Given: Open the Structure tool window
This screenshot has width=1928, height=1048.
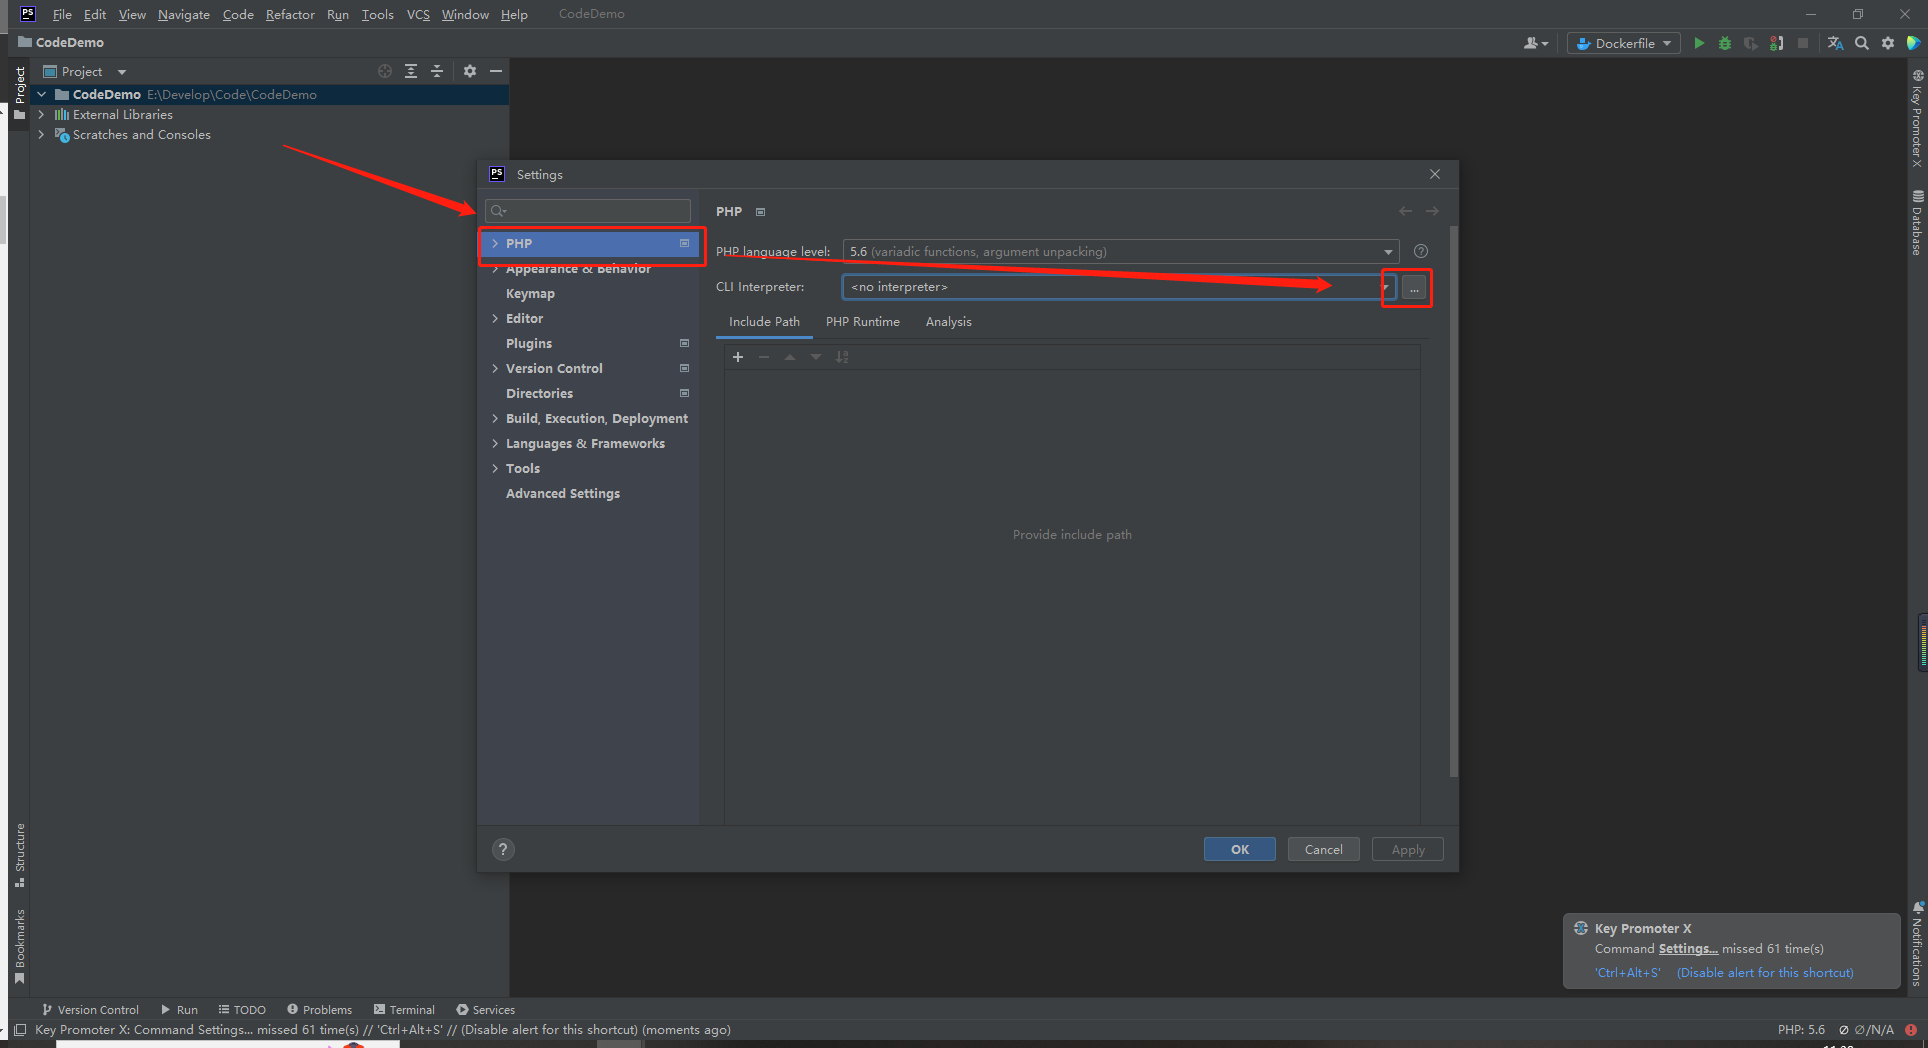Looking at the screenshot, I should pyautogui.click(x=19, y=855).
